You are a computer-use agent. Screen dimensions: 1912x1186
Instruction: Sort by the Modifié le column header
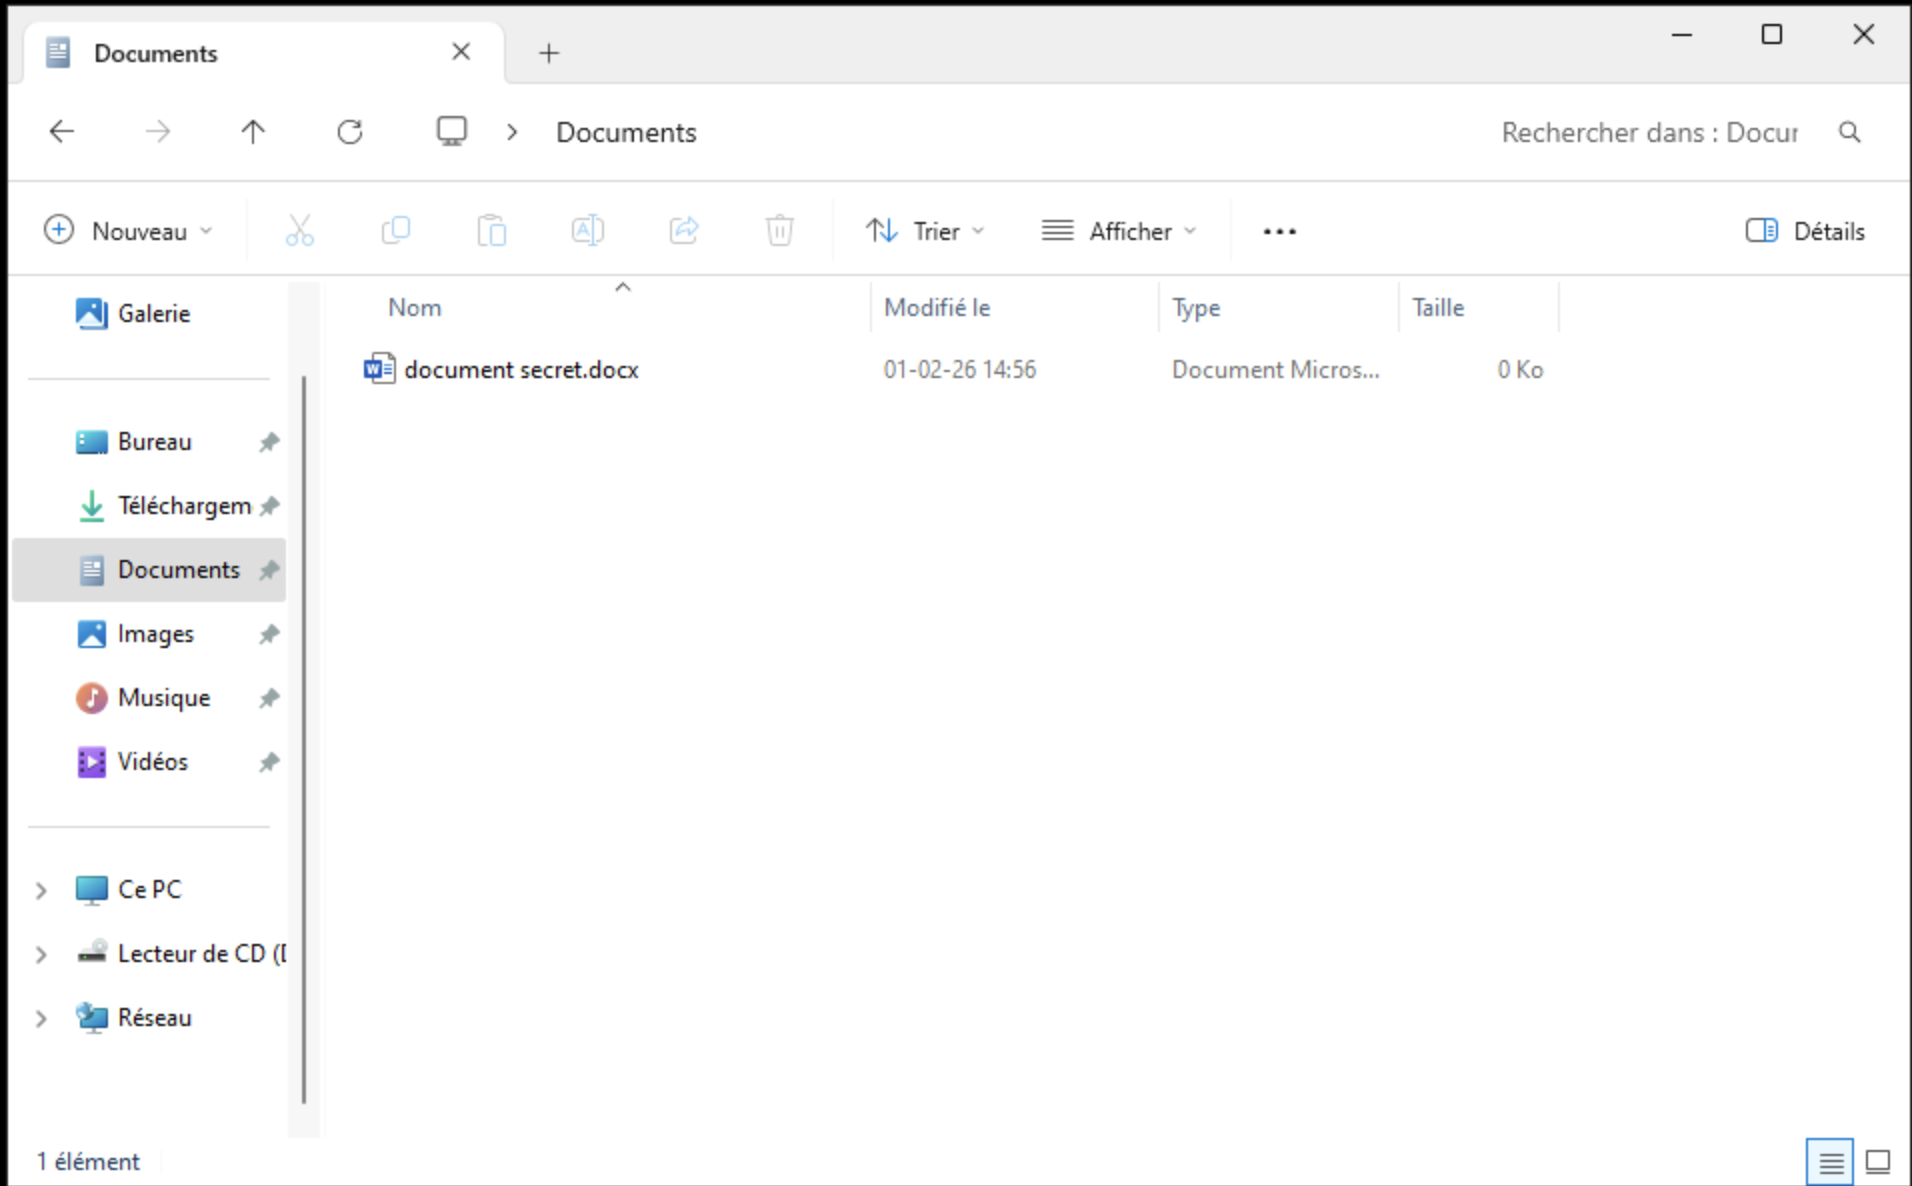[x=1015, y=308]
